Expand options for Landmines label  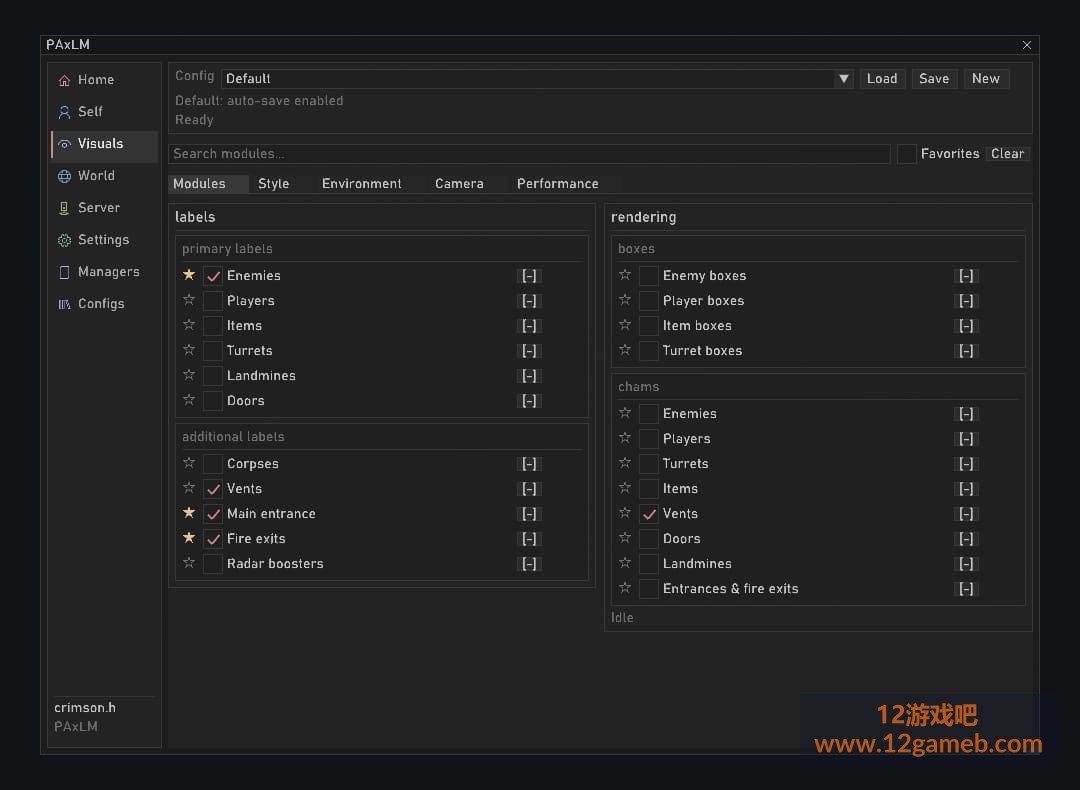tap(529, 376)
